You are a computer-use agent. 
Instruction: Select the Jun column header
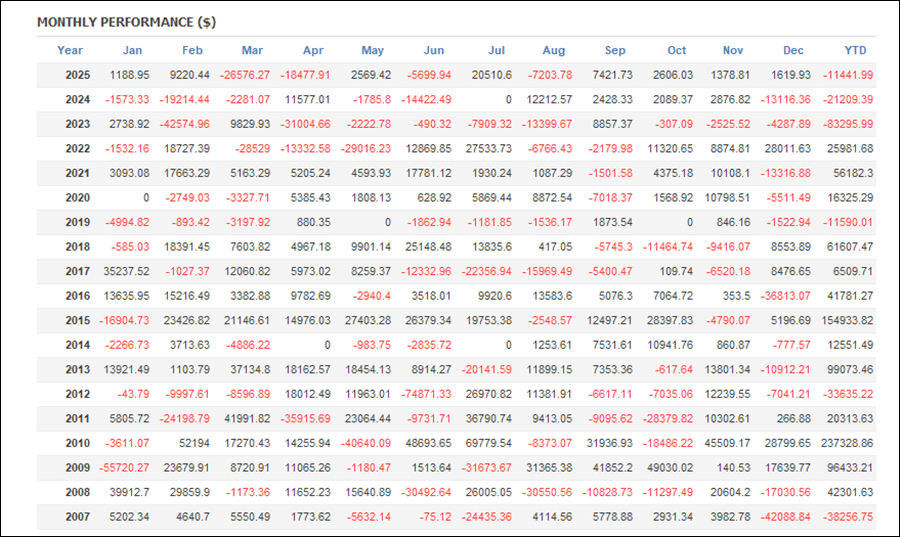(434, 50)
